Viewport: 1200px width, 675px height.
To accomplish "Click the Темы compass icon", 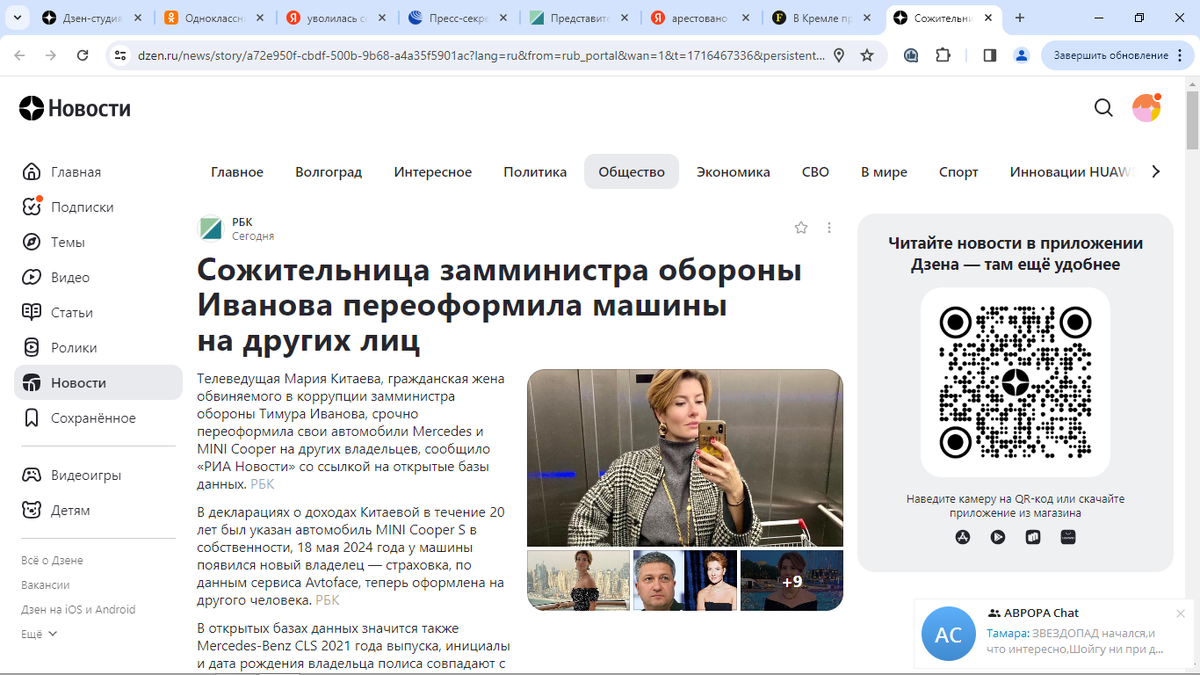I will point(32,242).
